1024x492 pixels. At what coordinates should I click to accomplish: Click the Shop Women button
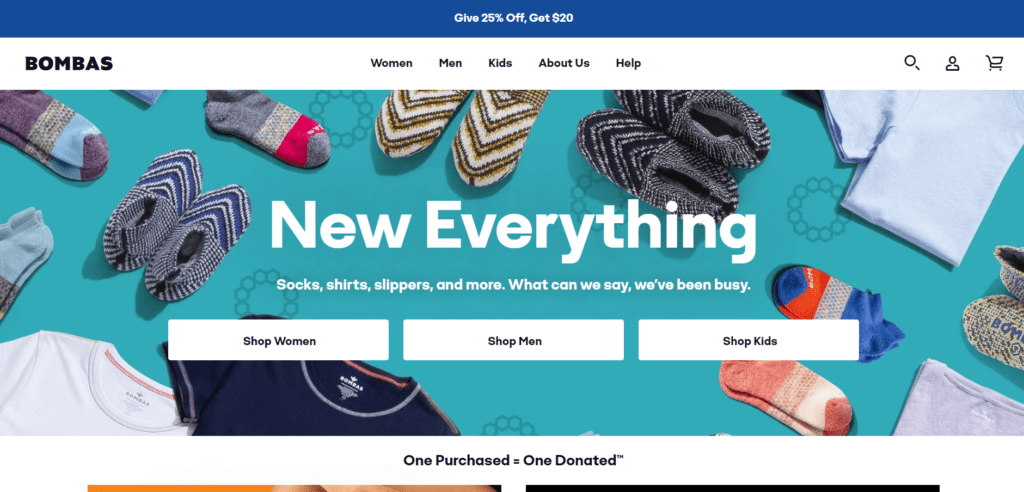coord(278,340)
